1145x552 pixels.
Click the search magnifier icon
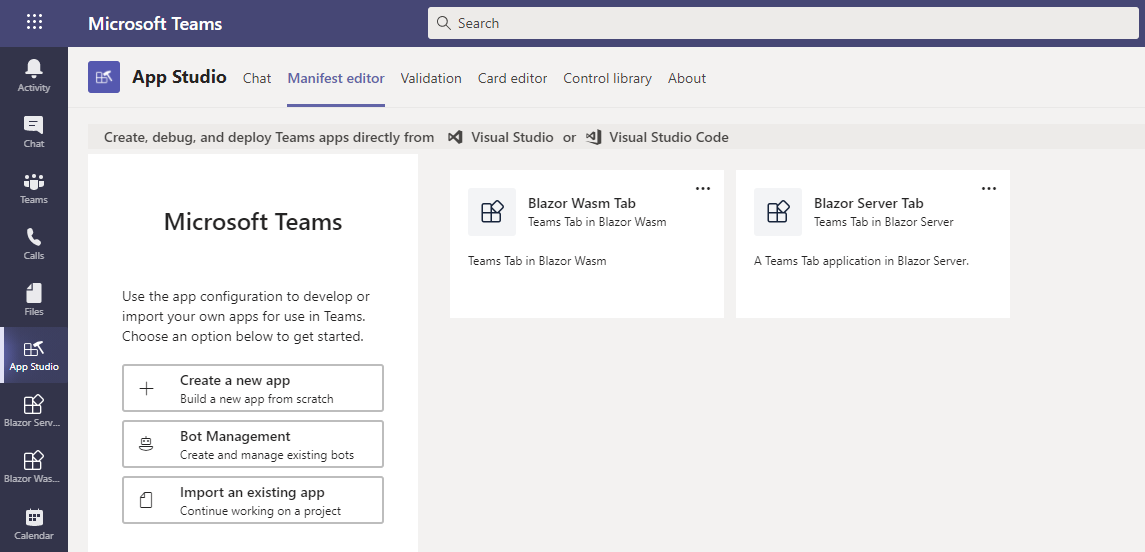[x=443, y=23]
